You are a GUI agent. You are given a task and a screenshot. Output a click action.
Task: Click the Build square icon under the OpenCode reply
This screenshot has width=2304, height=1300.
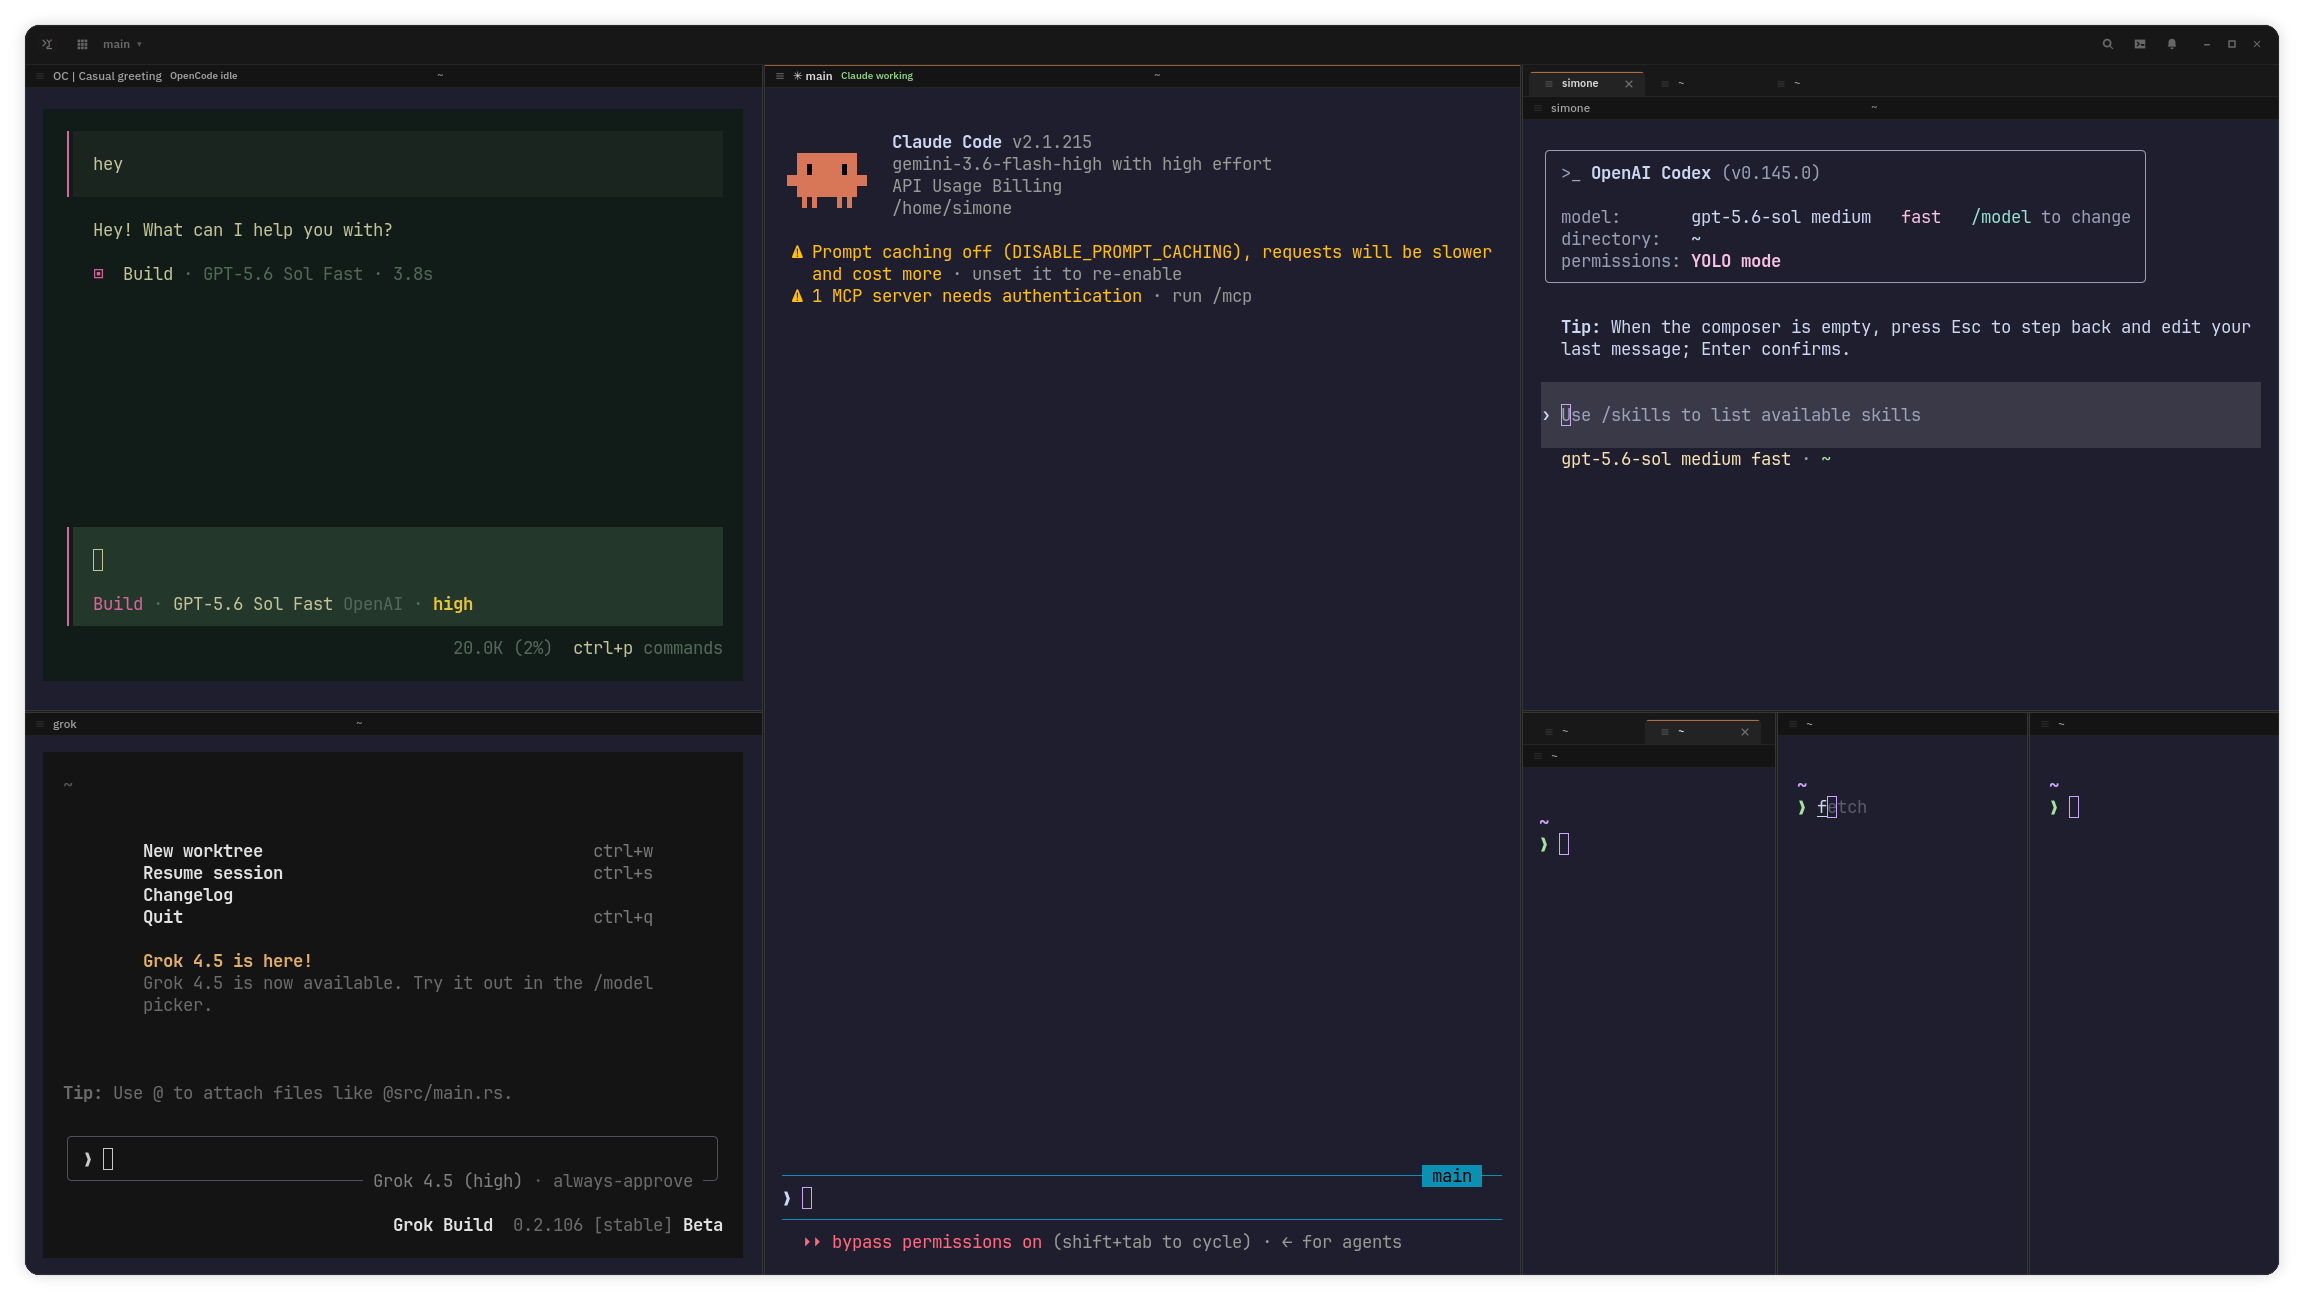click(x=98, y=274)
